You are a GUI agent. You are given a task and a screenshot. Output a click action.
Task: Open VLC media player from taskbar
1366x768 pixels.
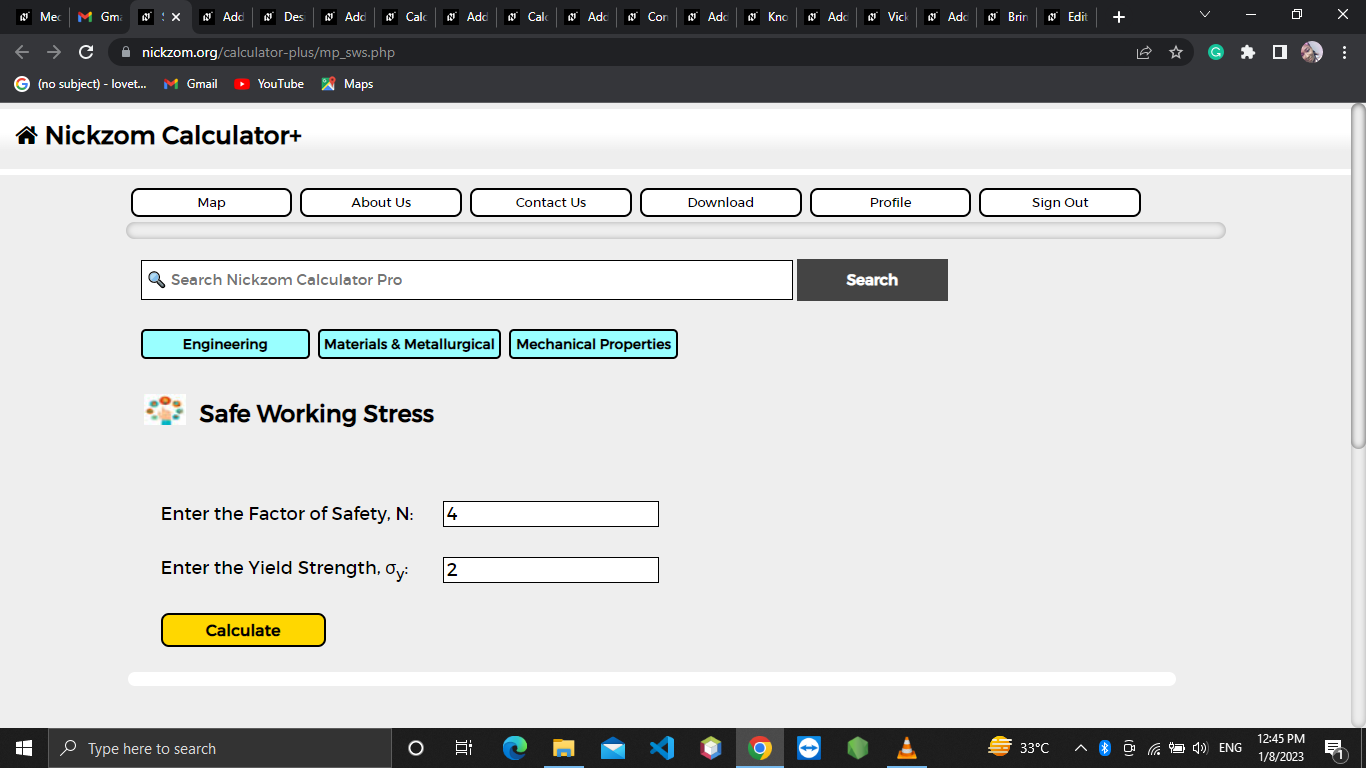click(x=907, y=748)
